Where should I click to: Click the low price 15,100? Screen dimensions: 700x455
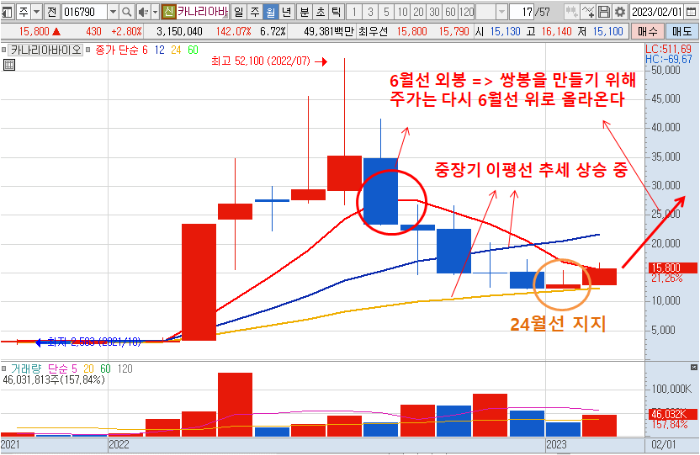[x=608, y=31]
